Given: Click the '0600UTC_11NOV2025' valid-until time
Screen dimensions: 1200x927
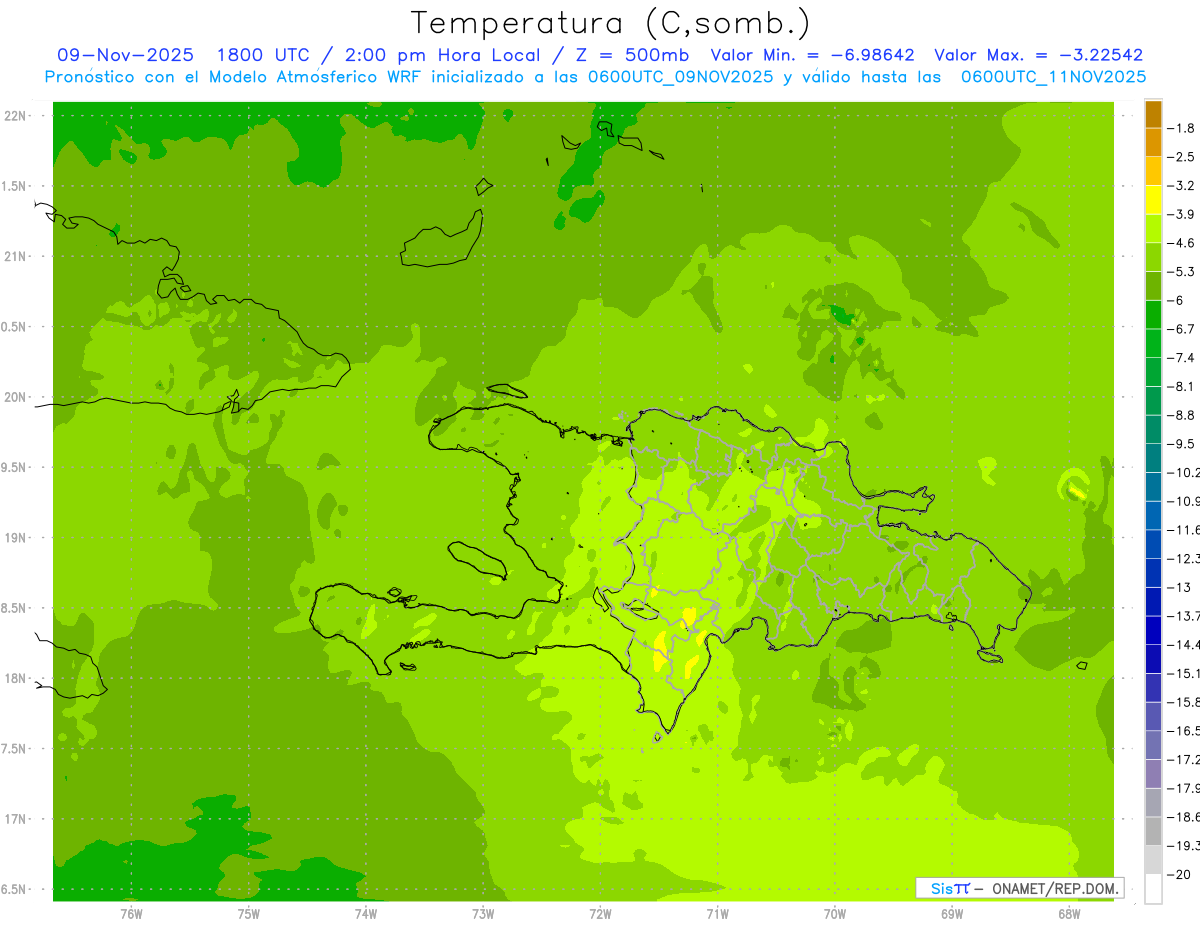Looking at the screenshot, I should (1053, 77).
